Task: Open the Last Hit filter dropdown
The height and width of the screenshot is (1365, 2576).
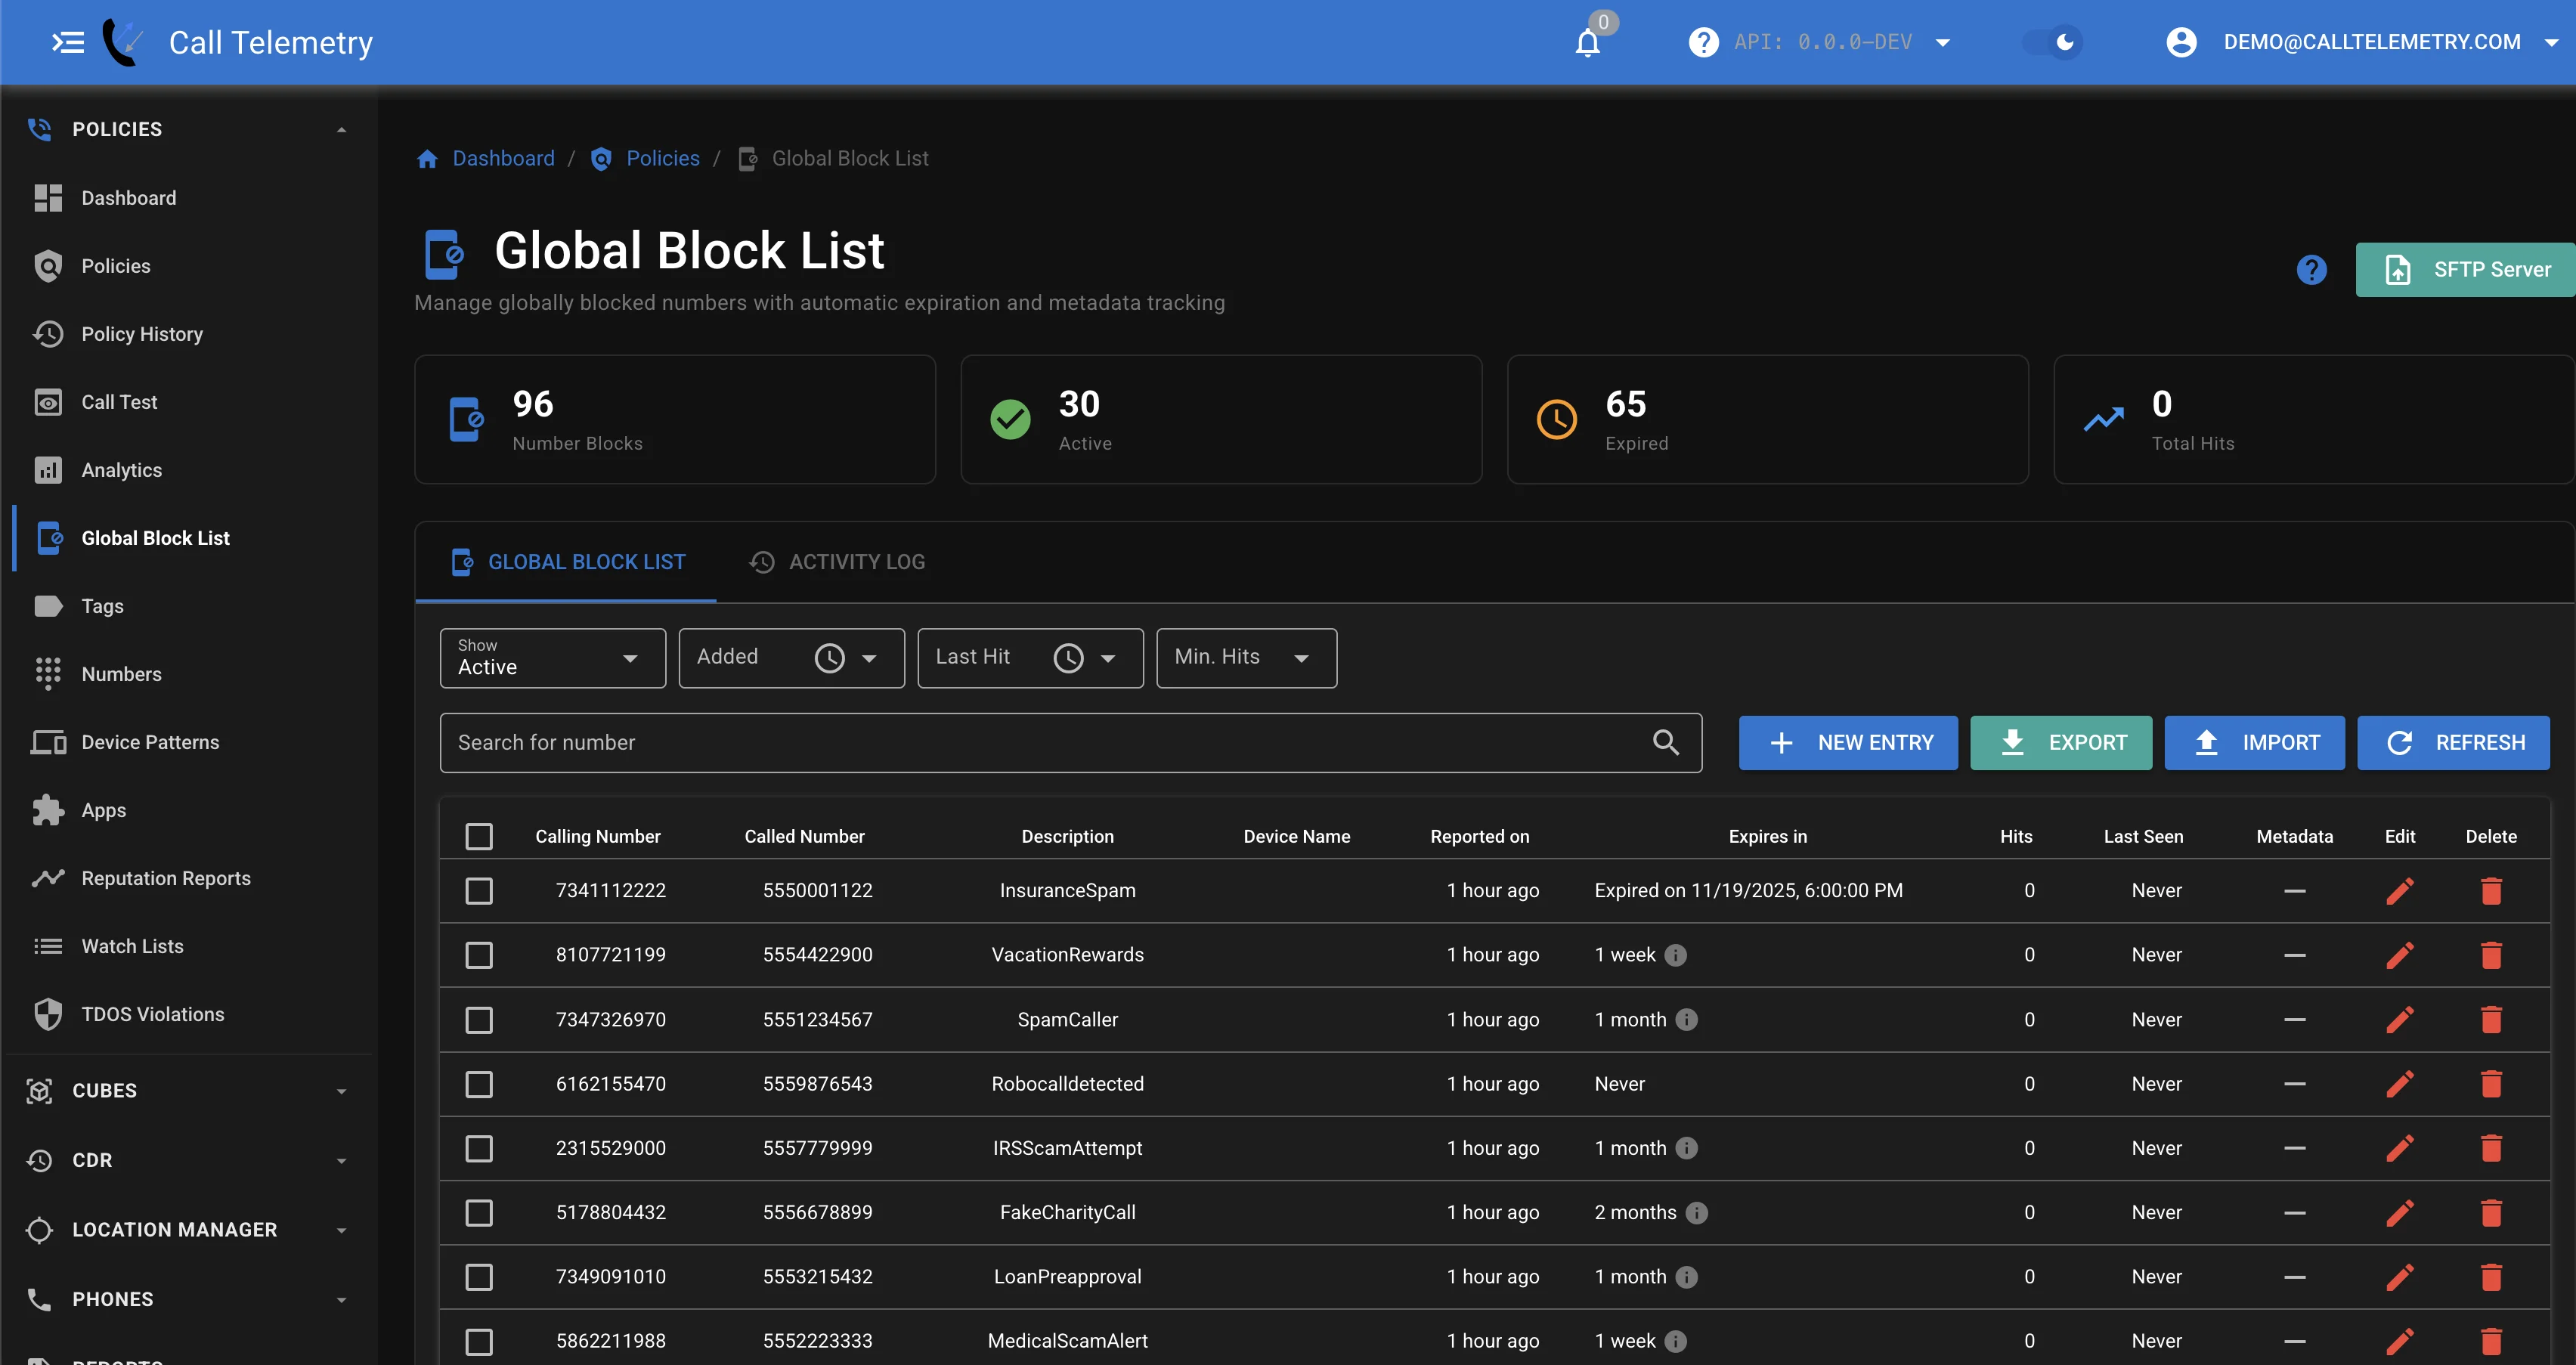Action: 1031,658
